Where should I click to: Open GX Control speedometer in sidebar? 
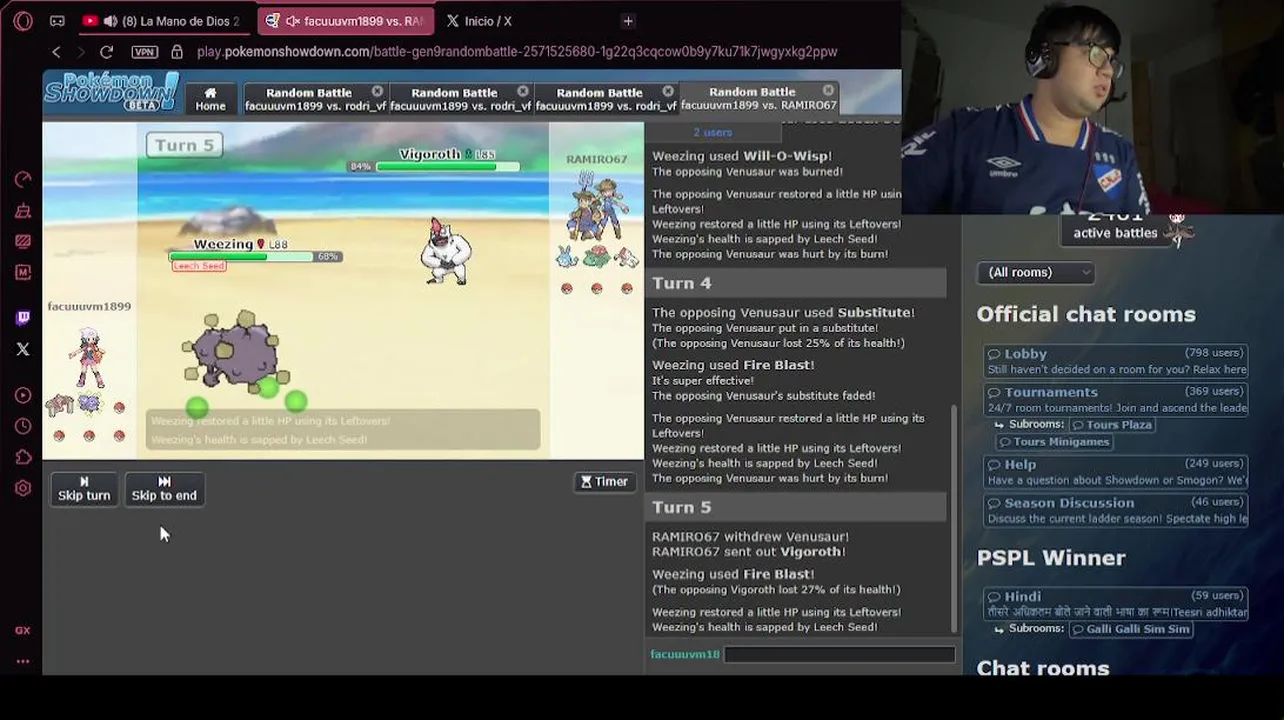[x=23, y=180]
